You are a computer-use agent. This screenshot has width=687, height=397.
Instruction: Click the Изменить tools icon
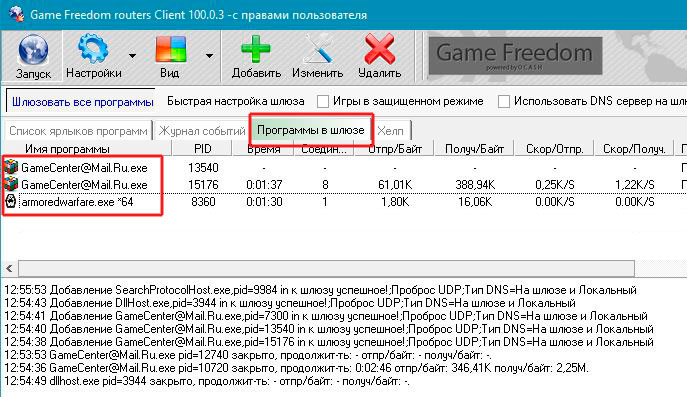(x=318, y=49)
